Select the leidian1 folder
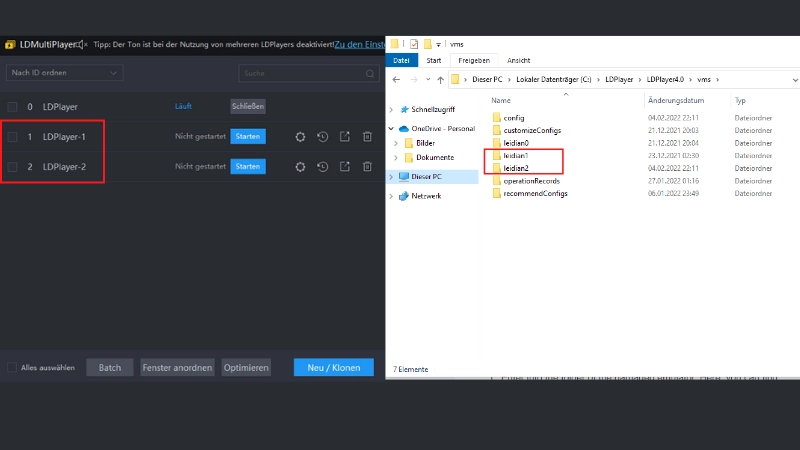This screenshot has height=450, width=800. 515,156
